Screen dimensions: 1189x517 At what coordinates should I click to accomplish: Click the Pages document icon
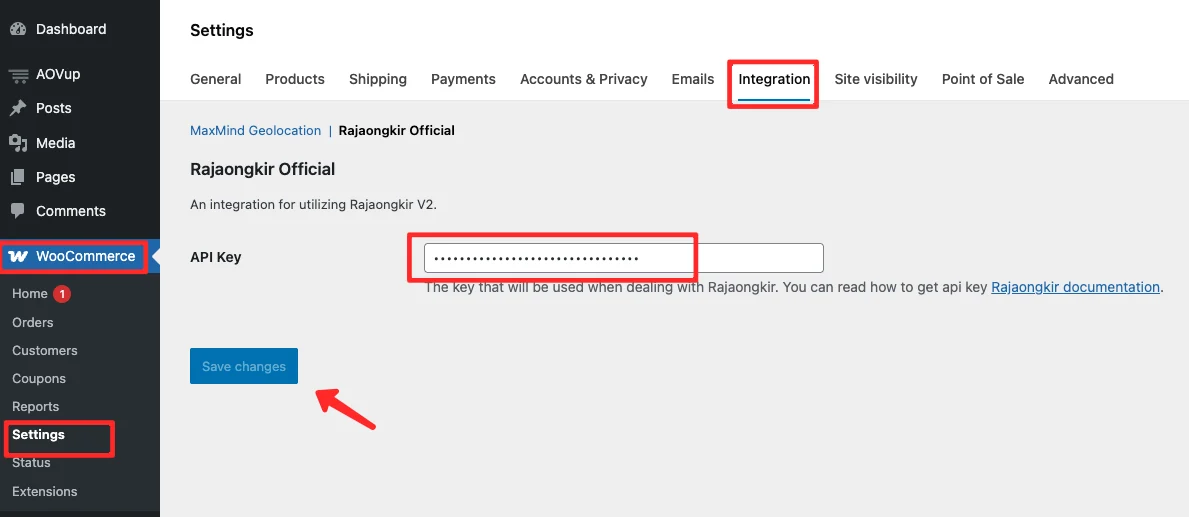(18, 177)
